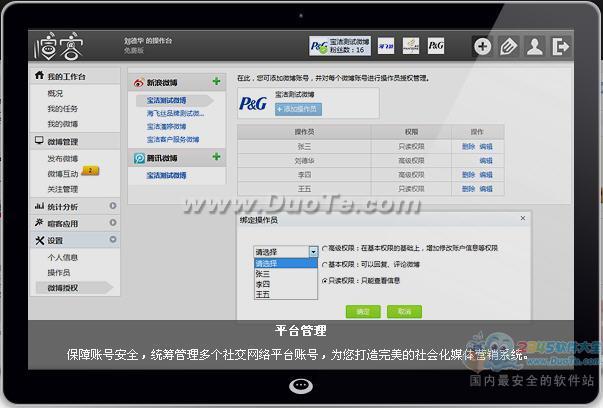The height and width of the screenshot is (408, 603).
Task: Switch to the small P&G thumbnail at header right
Action: tap(436, 46)
